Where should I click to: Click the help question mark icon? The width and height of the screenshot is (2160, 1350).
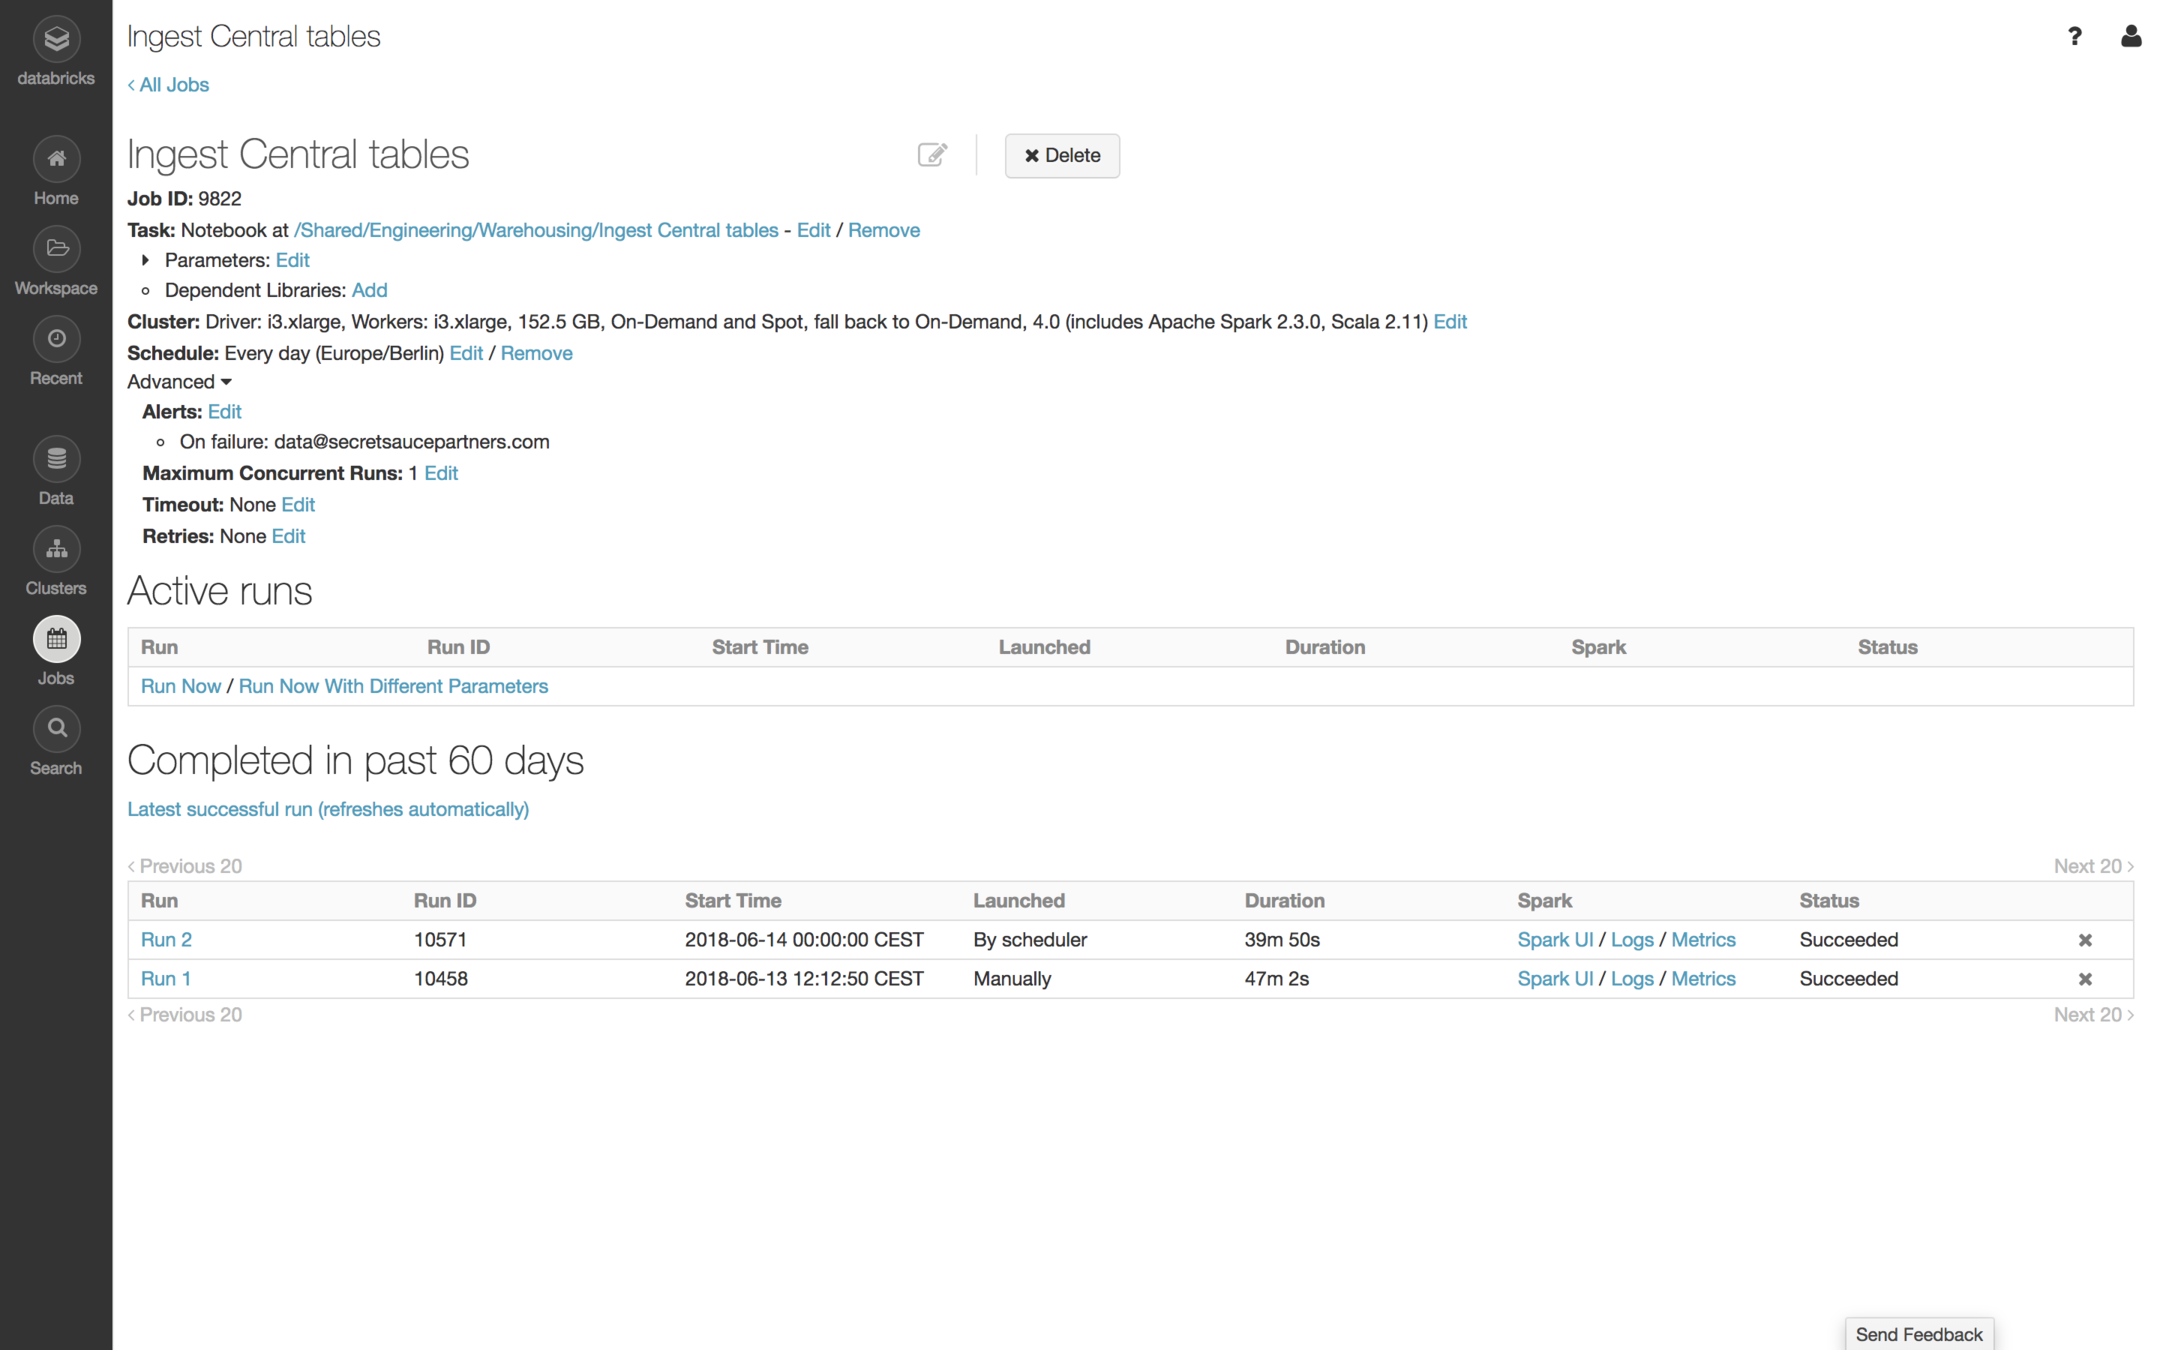(x=2074, y=37)
